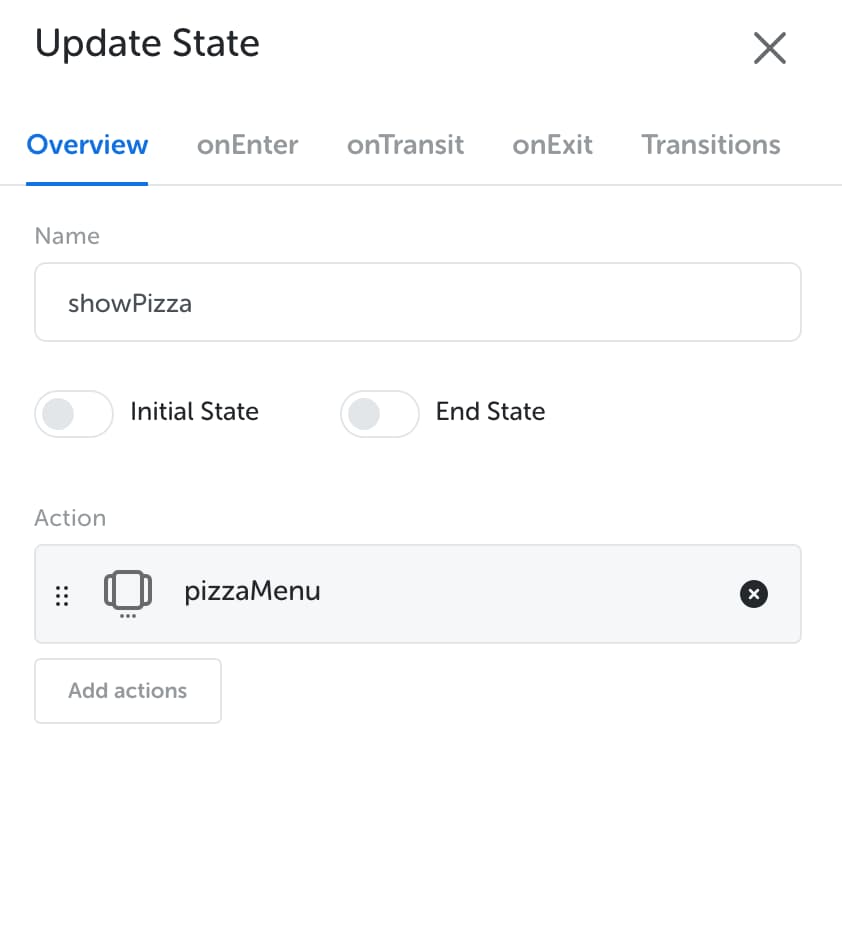Go to the onExit tab
Screen dimensions: 842x926
[552, 145]
